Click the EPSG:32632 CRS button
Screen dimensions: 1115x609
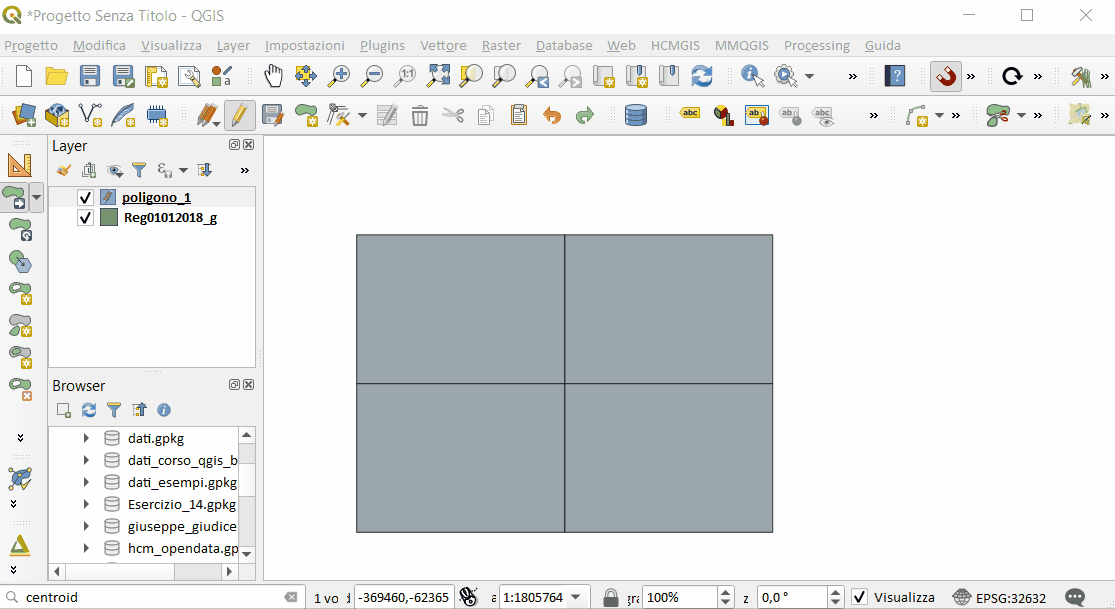coord(1000,597)
